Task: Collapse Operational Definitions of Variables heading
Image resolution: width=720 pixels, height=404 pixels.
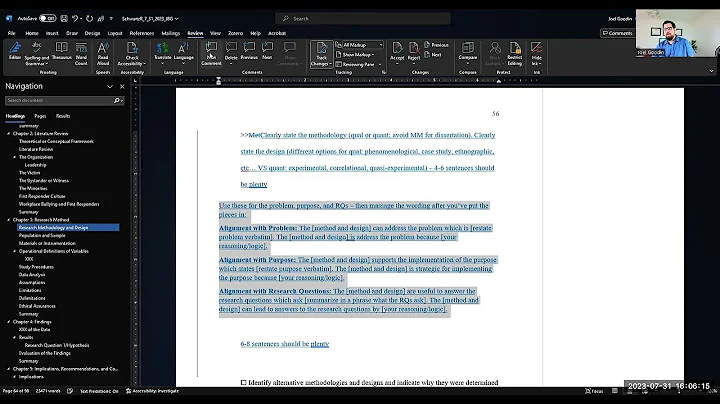Action: click(x=14, y=251)
